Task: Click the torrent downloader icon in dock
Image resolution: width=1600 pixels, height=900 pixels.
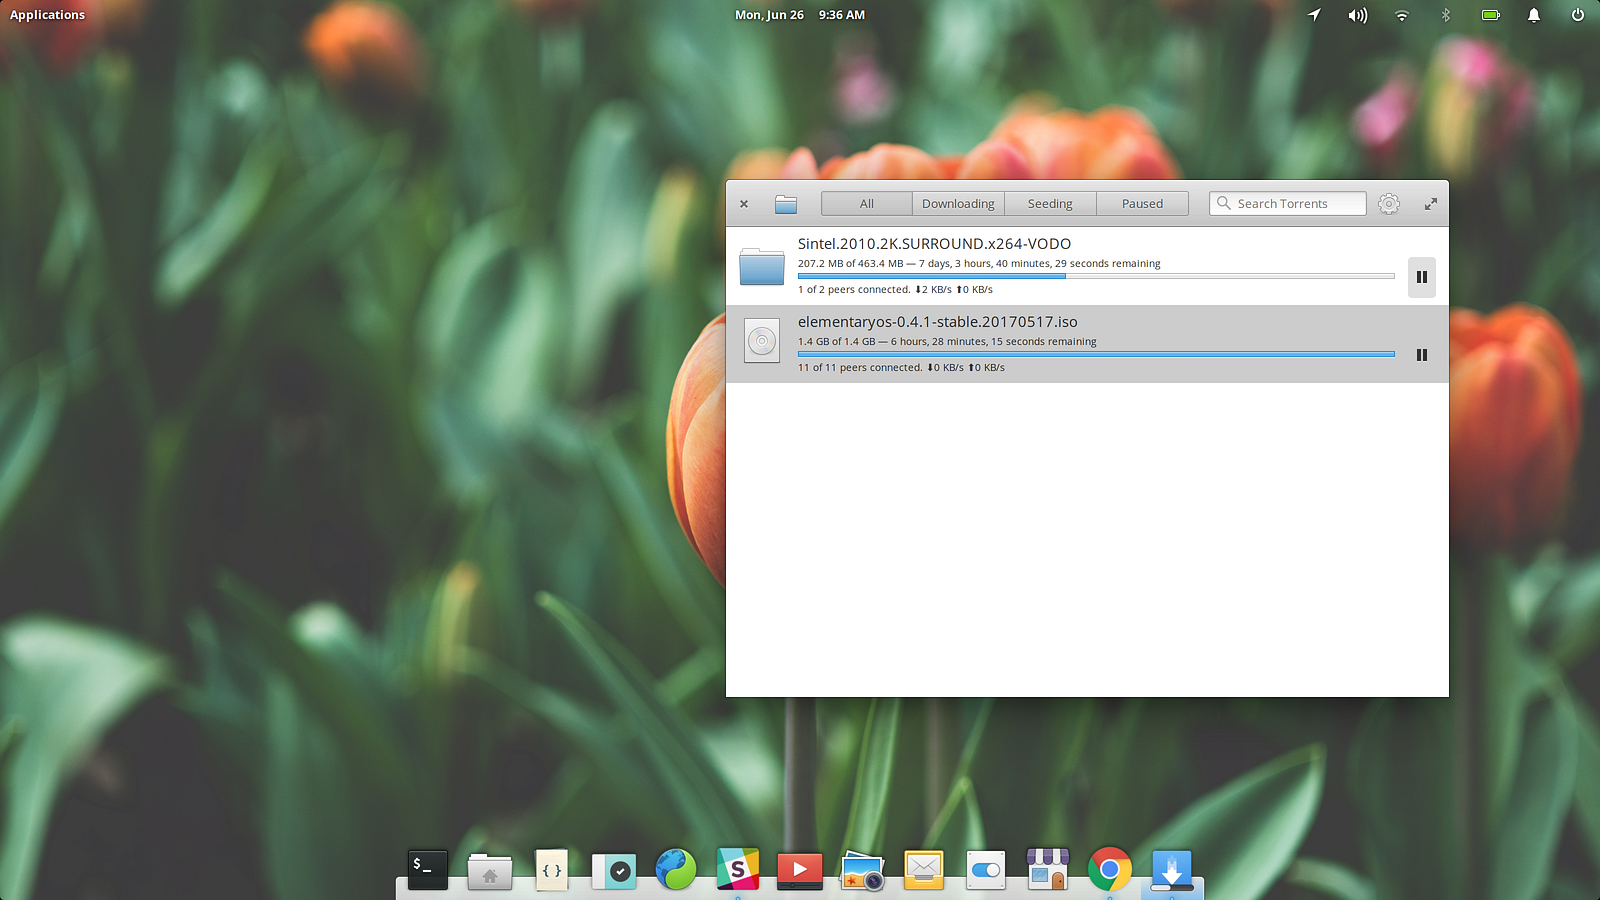Action: [x=1172, y=870]
